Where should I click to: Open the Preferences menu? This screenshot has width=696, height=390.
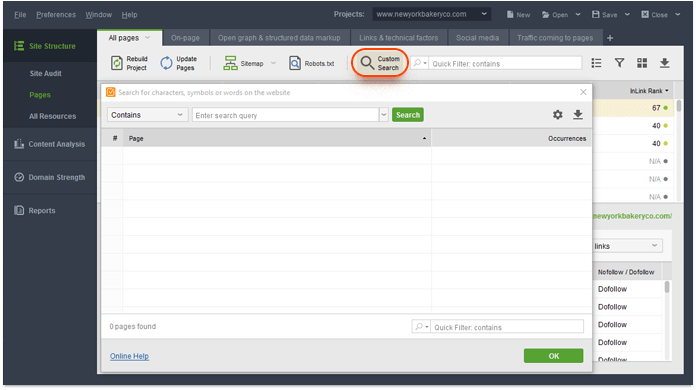tap(56, 15)
